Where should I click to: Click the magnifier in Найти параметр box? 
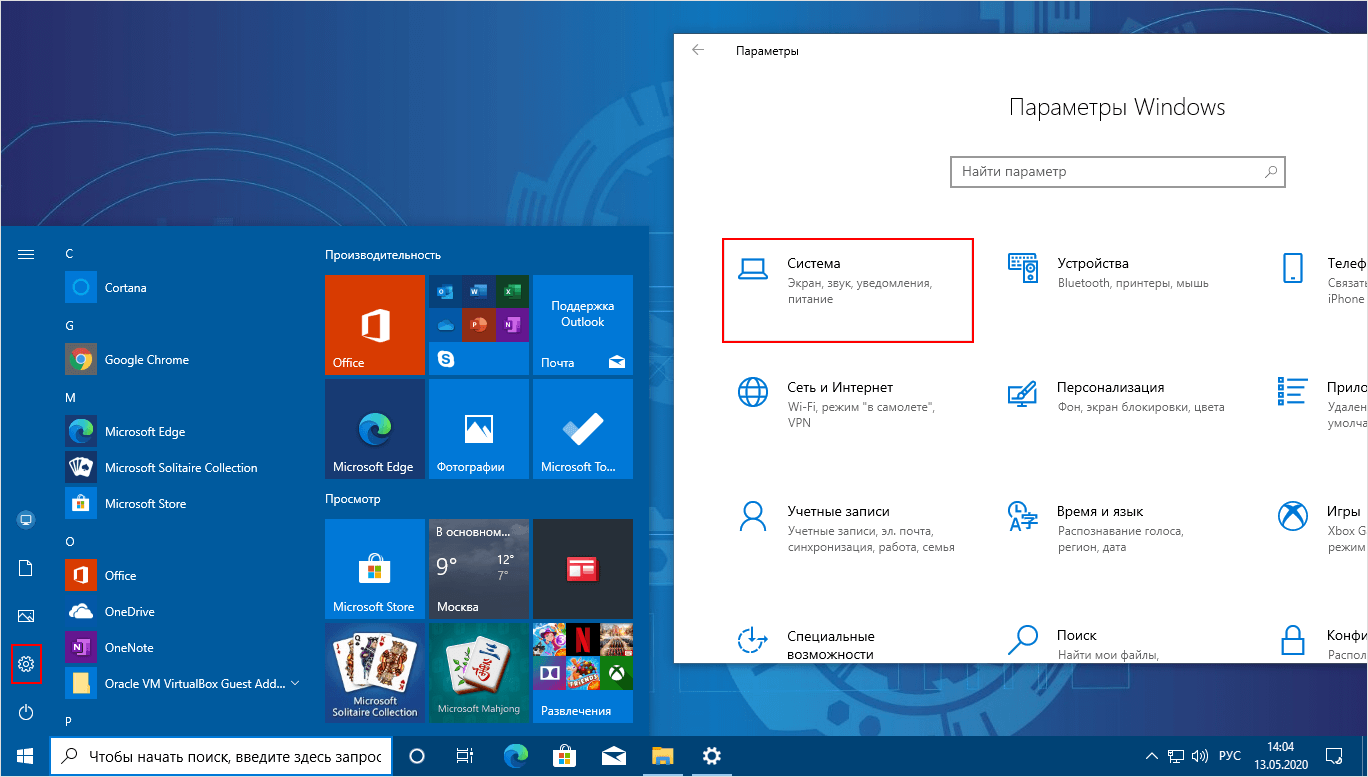coord(1271,172)
